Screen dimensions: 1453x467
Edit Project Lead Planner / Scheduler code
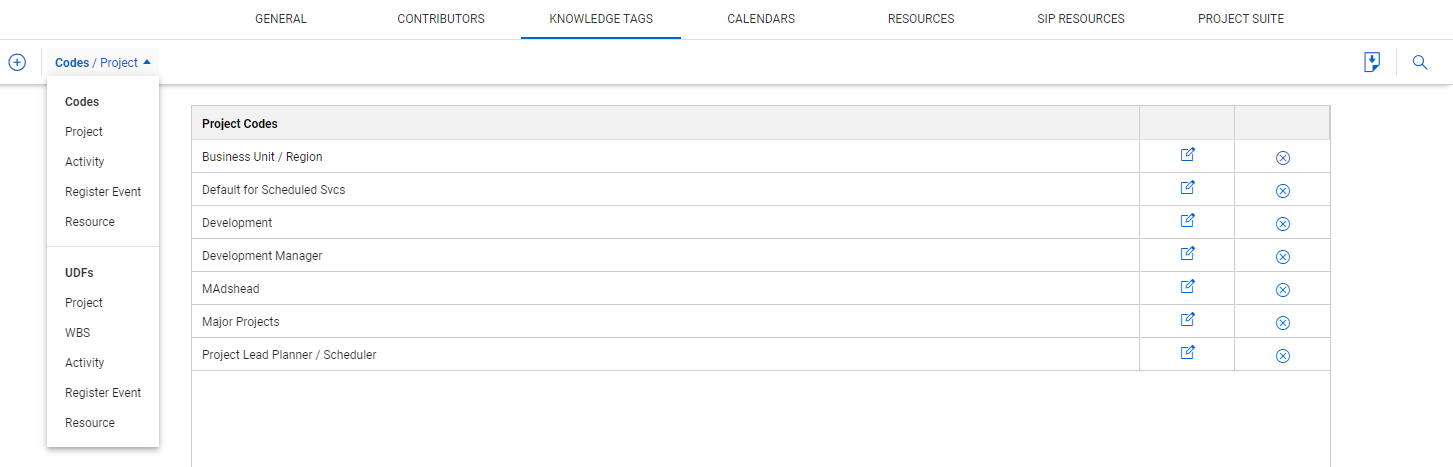point(1187,353)
